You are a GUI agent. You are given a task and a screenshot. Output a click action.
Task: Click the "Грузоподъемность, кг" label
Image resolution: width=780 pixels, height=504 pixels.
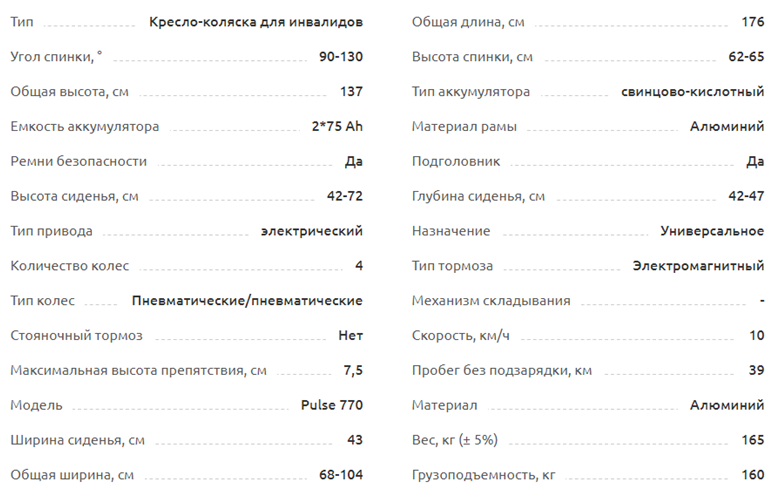pos(484,475)
